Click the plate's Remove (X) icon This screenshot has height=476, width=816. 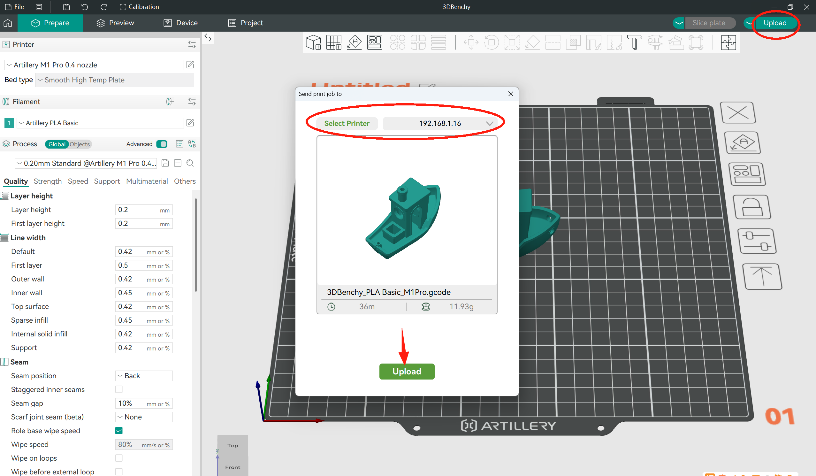point(738,112)
